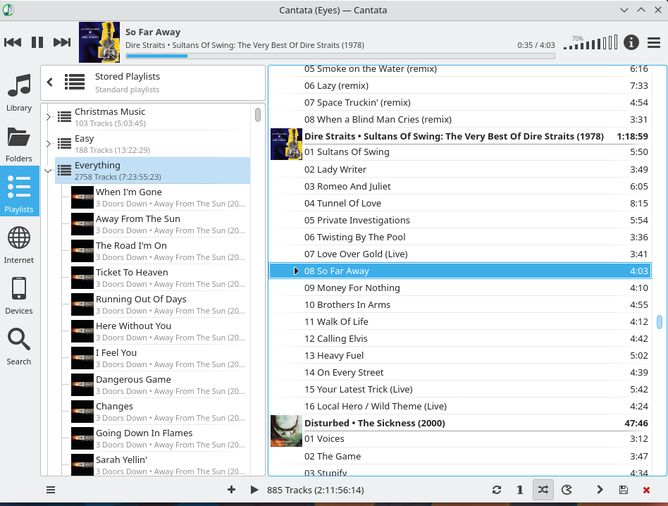Viewport: 668px width, 506px height.
Task: Open the Folders view
Action: point(19,144)
